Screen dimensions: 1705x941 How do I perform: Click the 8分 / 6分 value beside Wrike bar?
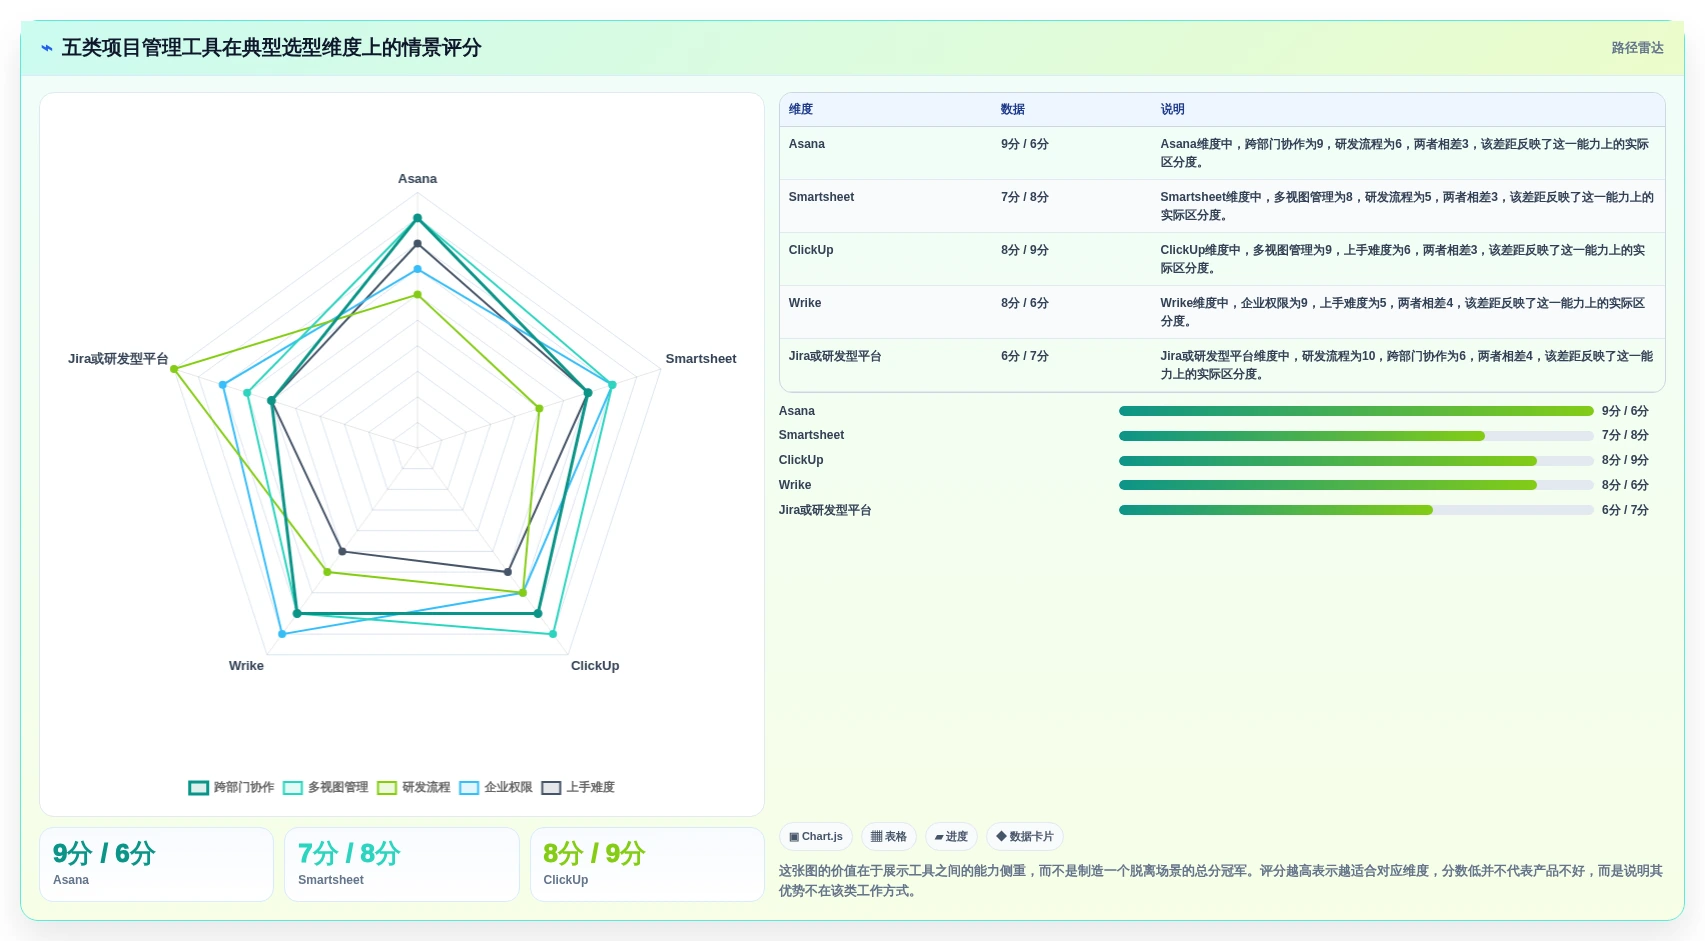(1625, 485)
